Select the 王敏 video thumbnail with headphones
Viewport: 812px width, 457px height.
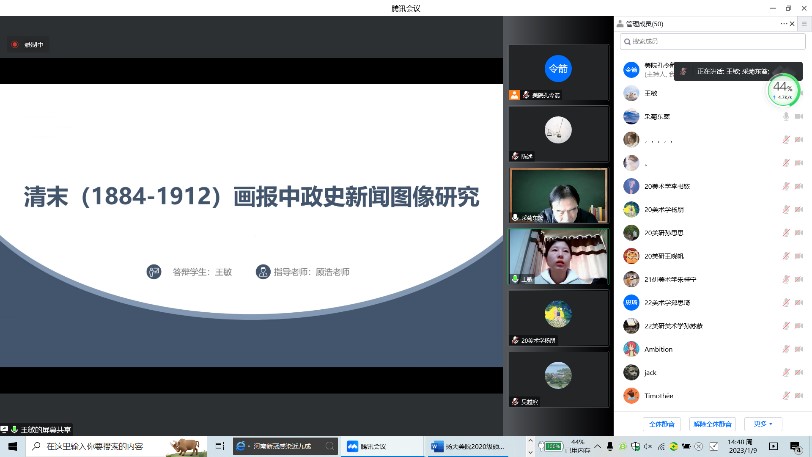click(558, 257)
